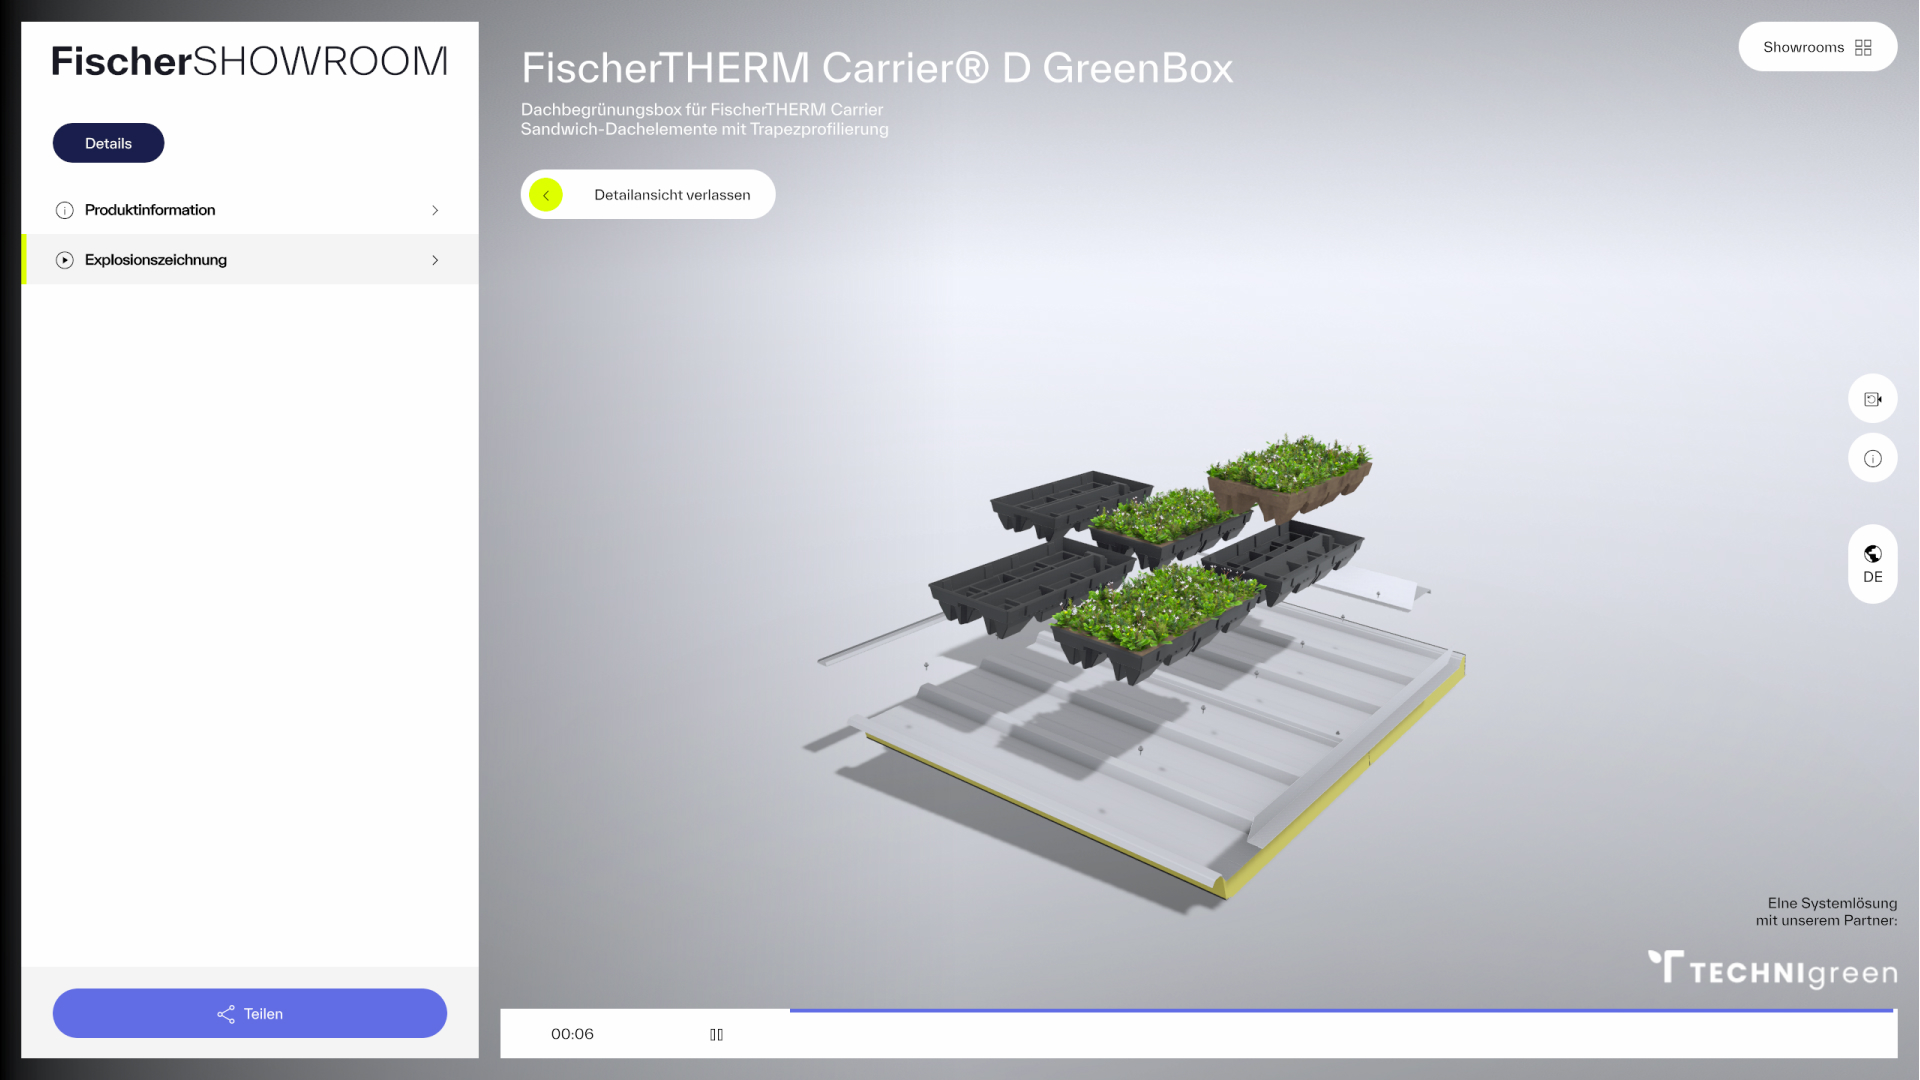Select the Details tab pill
The image size is (1920, 1080).
[108, 143]
